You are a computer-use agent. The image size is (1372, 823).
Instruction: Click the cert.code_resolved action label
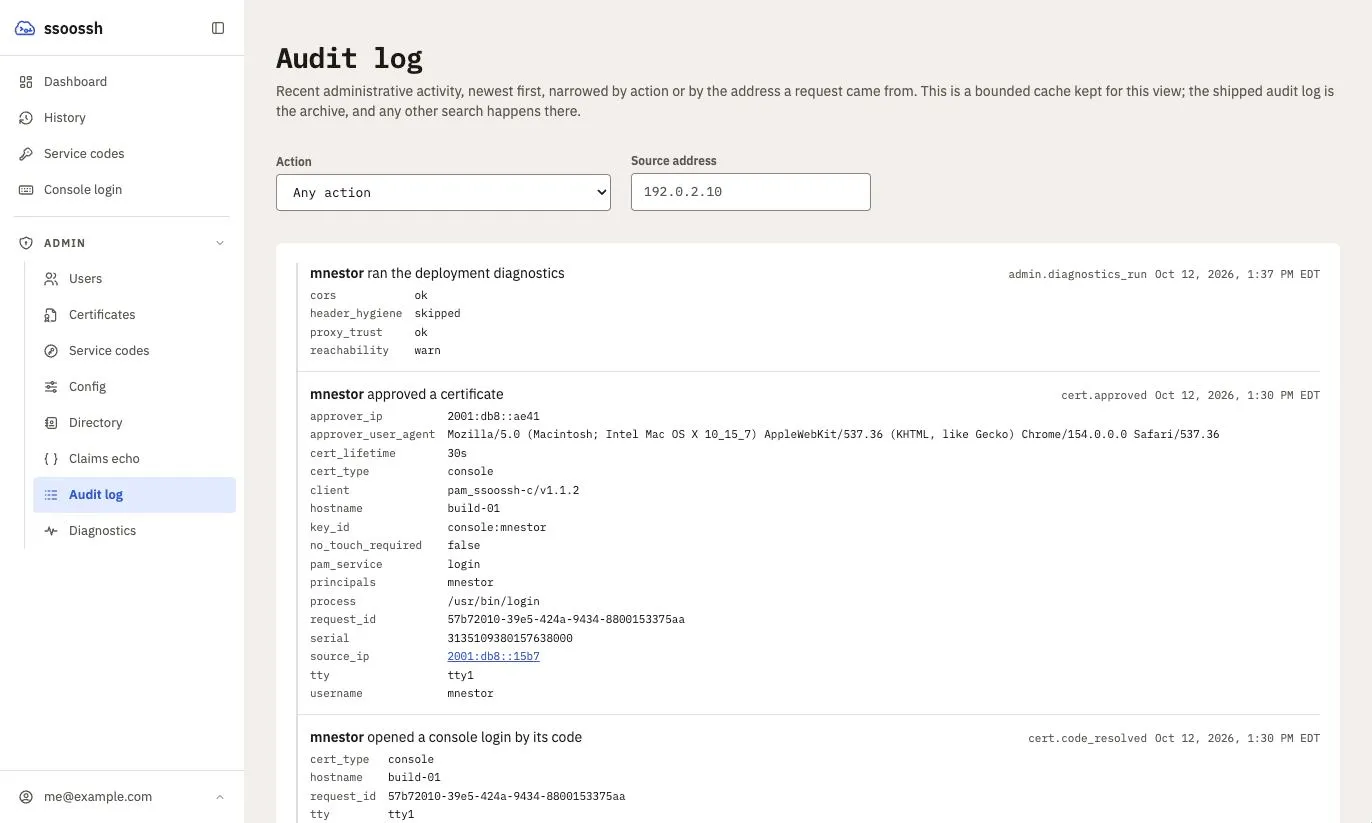pos(1087,738)
